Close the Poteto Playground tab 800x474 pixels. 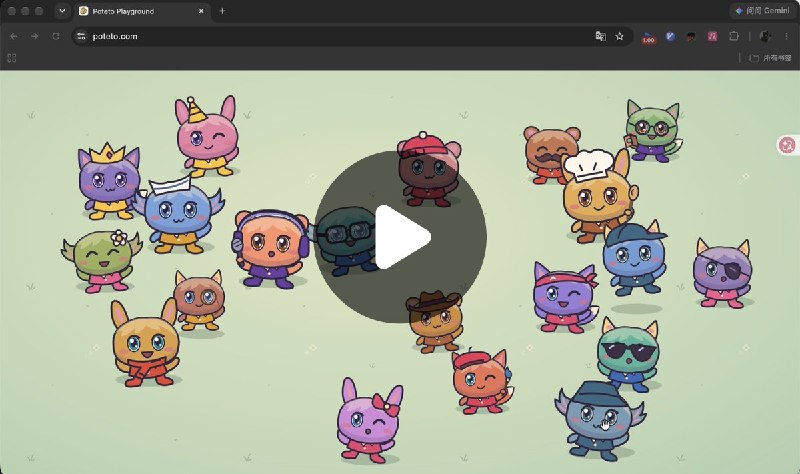click(x=201, y=11)
